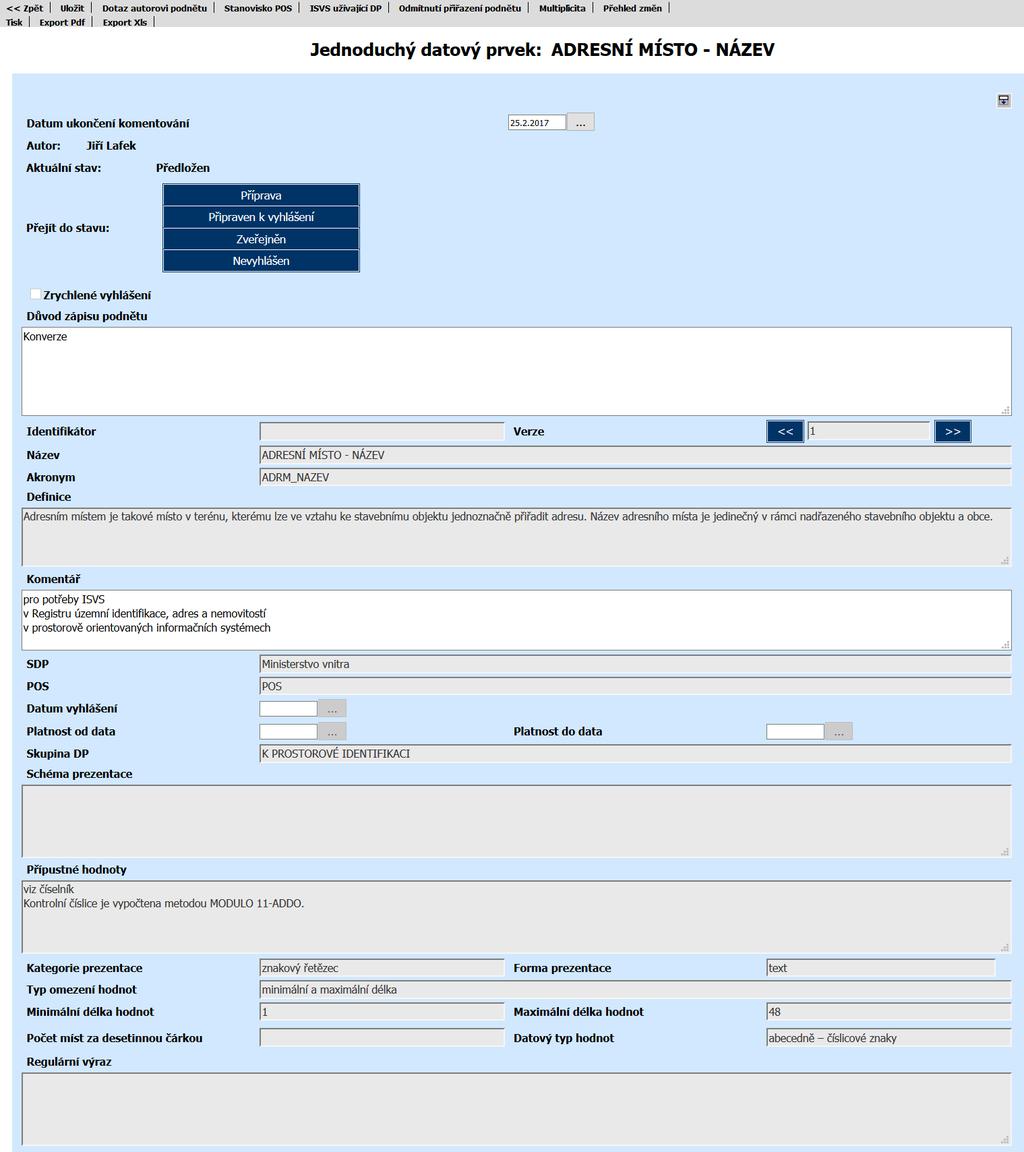Screen dimensions: 1024x1152
Task: Grab resize handle of Komentář text area
Action: [1006, 644]
